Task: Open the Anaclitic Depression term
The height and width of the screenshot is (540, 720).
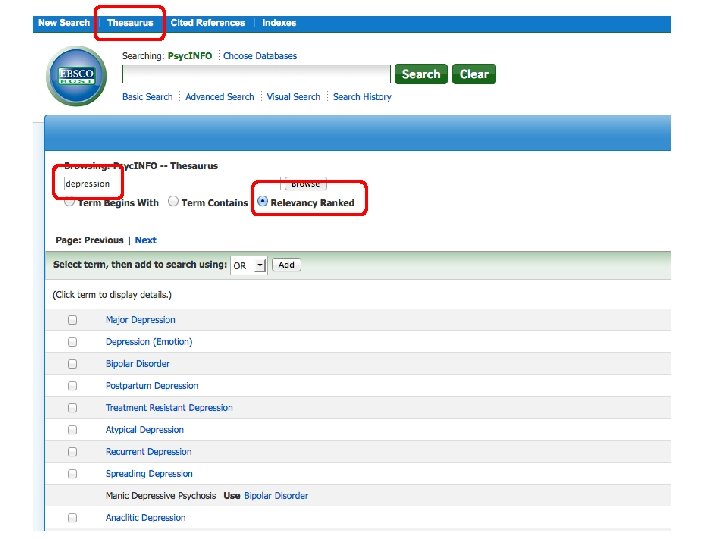Action: click(145, 518)
